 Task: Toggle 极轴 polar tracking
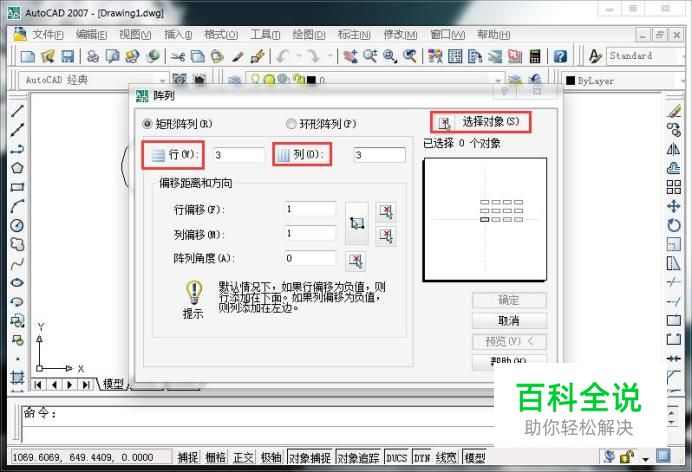(271, 457)
